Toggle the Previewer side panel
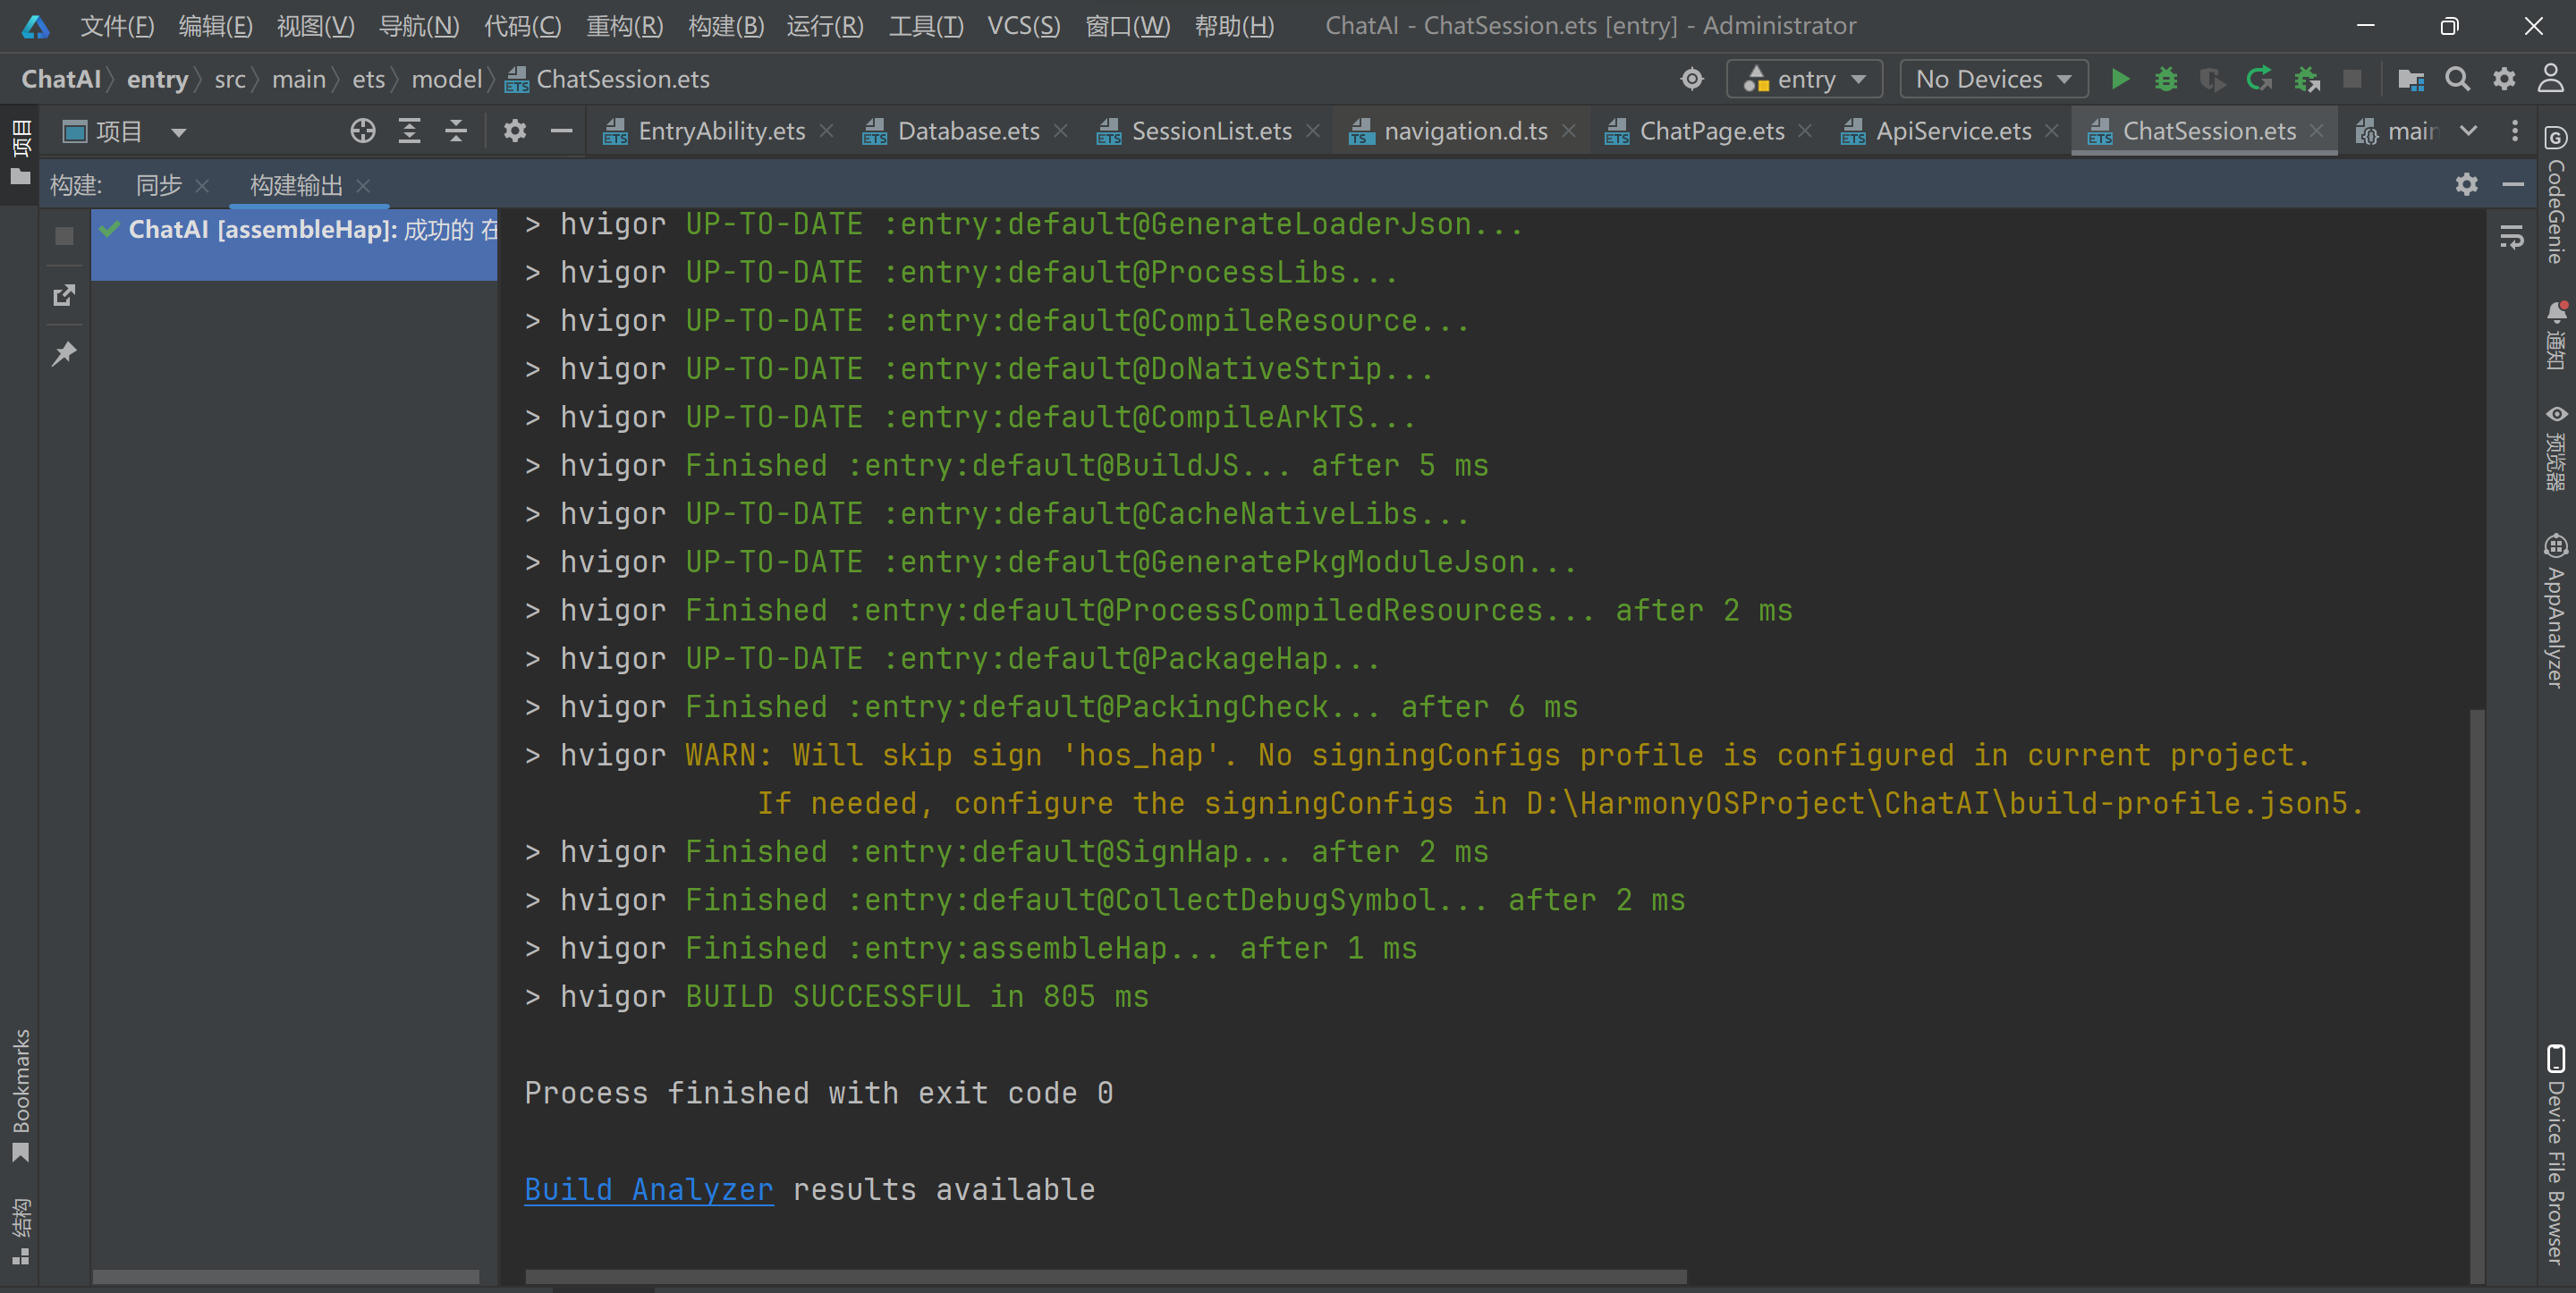Viewport: 2576px width, 1293px height. [2556, 448]
